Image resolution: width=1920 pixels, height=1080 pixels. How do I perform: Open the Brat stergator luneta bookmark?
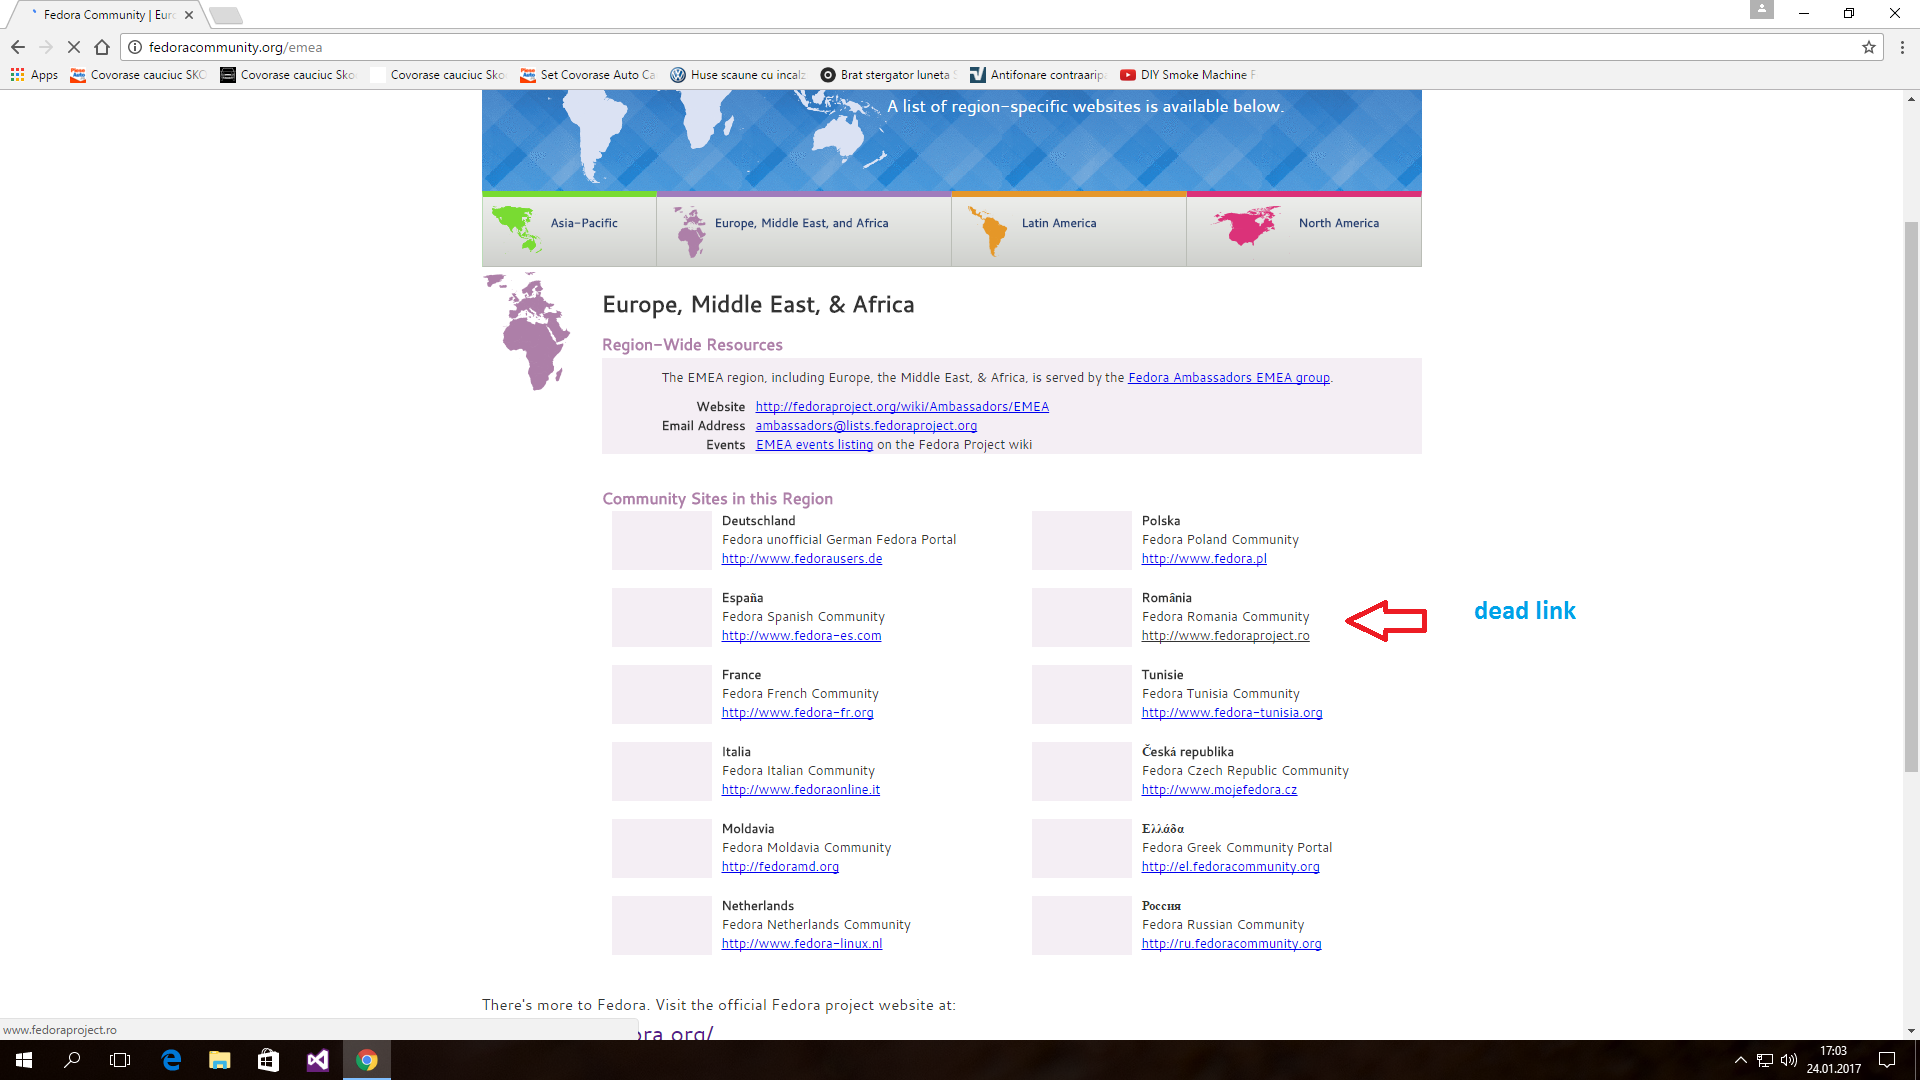[x=888, y=75]
